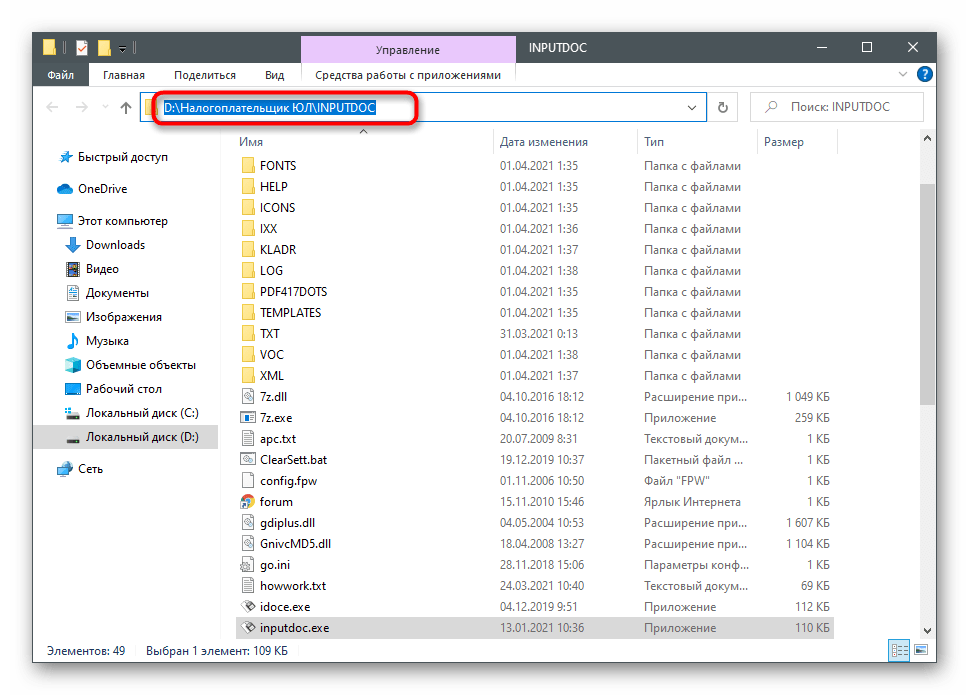This screenshot has width=969, height=695.
Task: Expand the ribbon with the chevron
Action: coord(903,74)
